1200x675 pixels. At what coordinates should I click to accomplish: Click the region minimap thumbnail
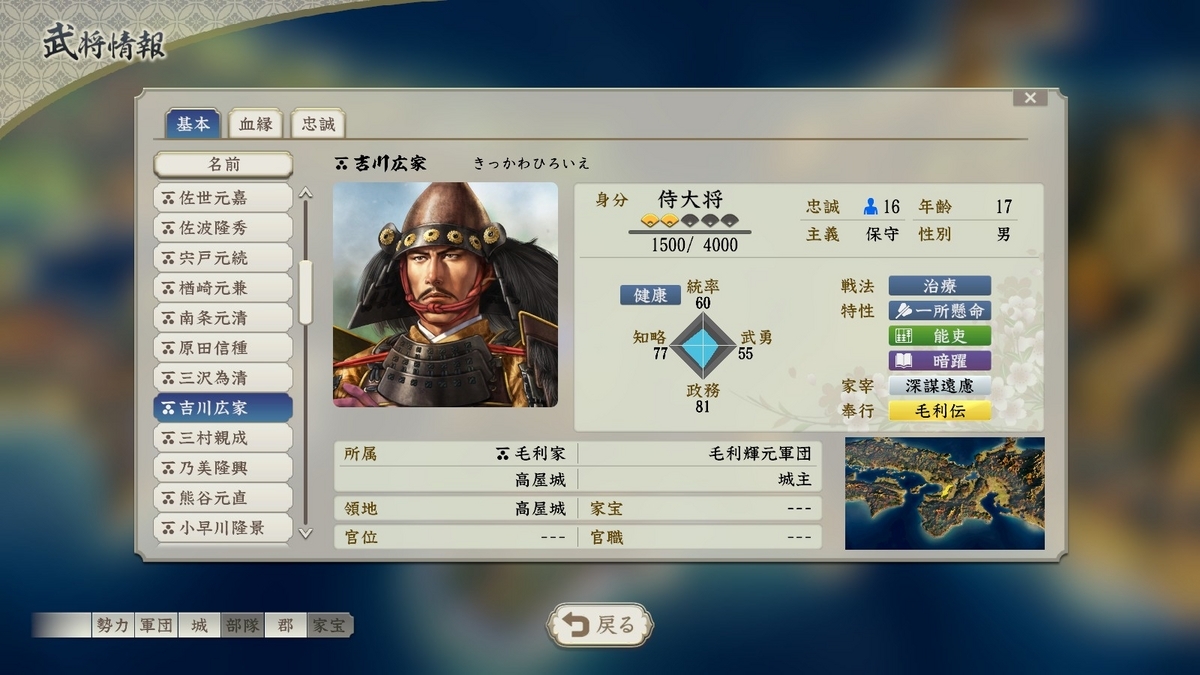point(944,493)
